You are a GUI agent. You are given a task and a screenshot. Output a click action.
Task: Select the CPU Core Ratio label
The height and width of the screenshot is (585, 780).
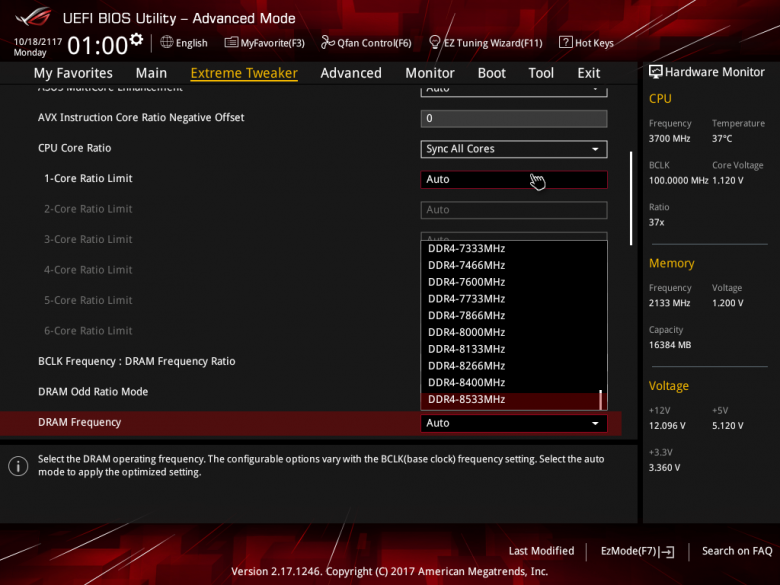(75, 148)
